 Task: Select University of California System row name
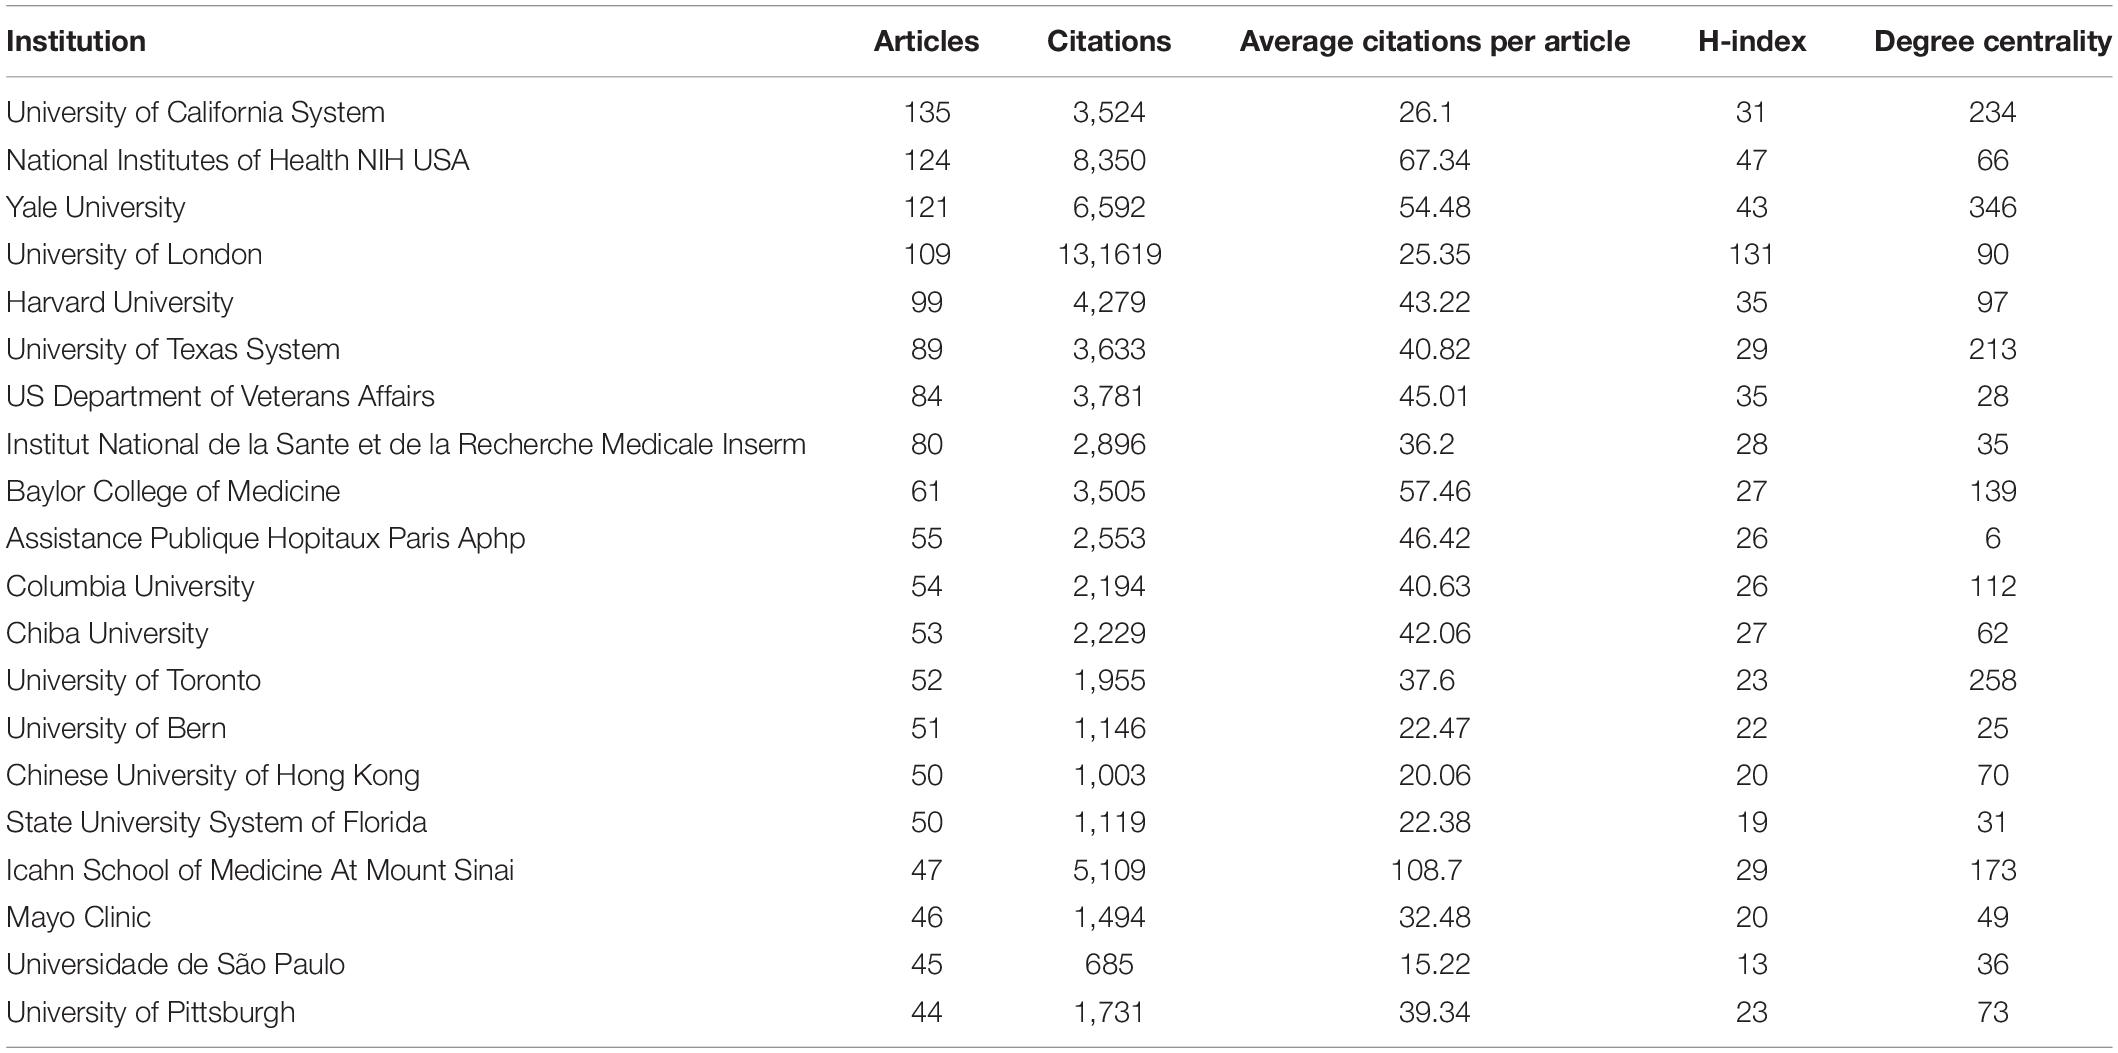click(195, 112)
